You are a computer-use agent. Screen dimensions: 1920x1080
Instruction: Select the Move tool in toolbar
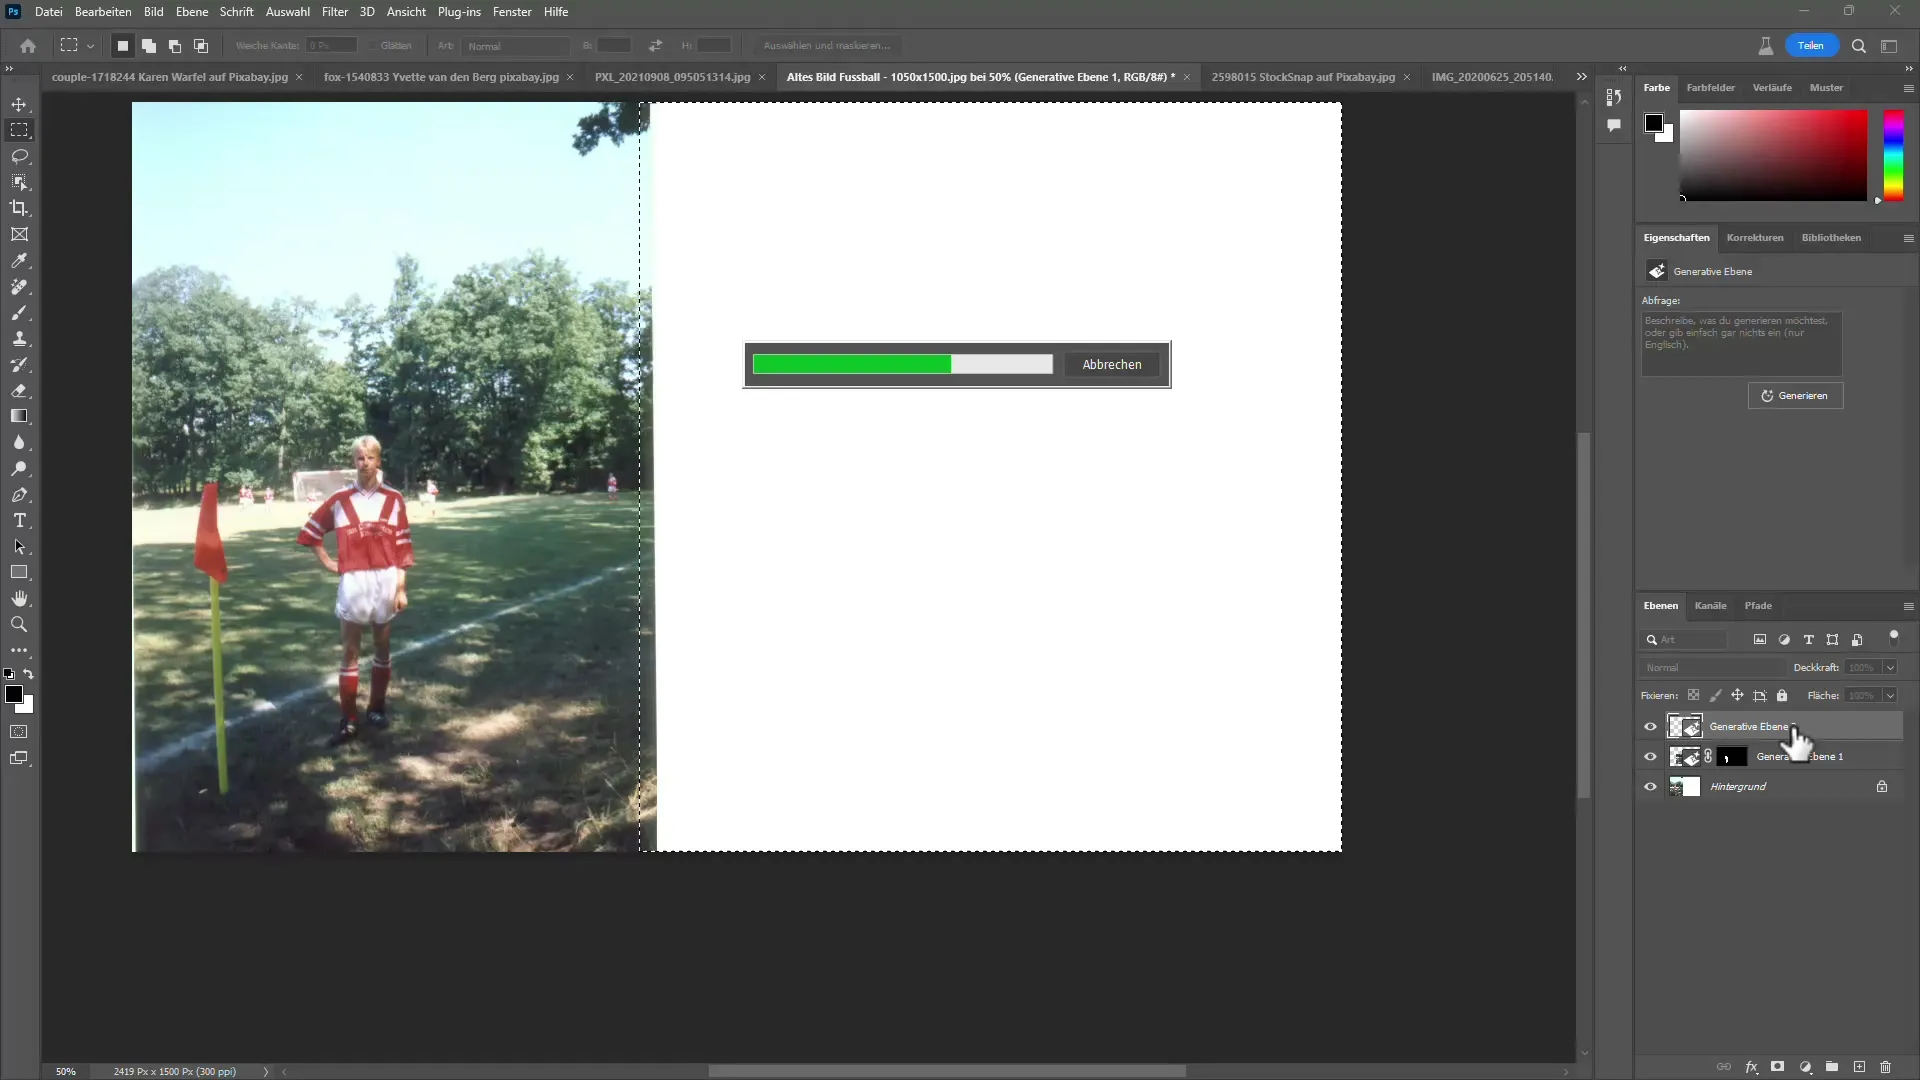20,103
